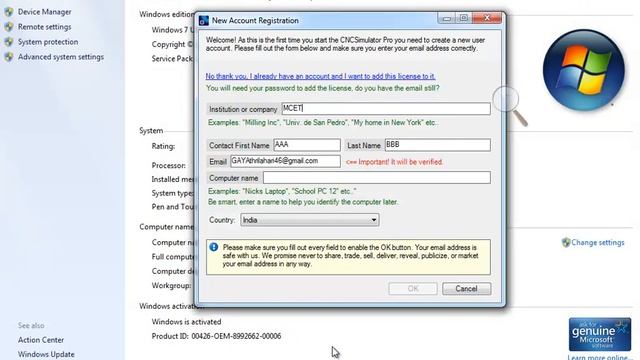Click the Windows logo orb image

(584, 70)
